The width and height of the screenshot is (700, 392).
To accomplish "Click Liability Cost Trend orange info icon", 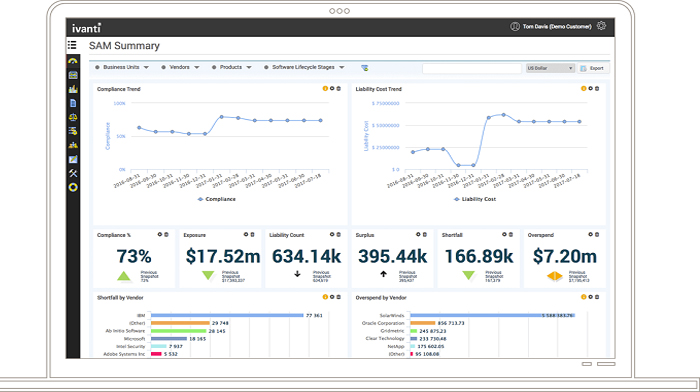I will point(583,88).
